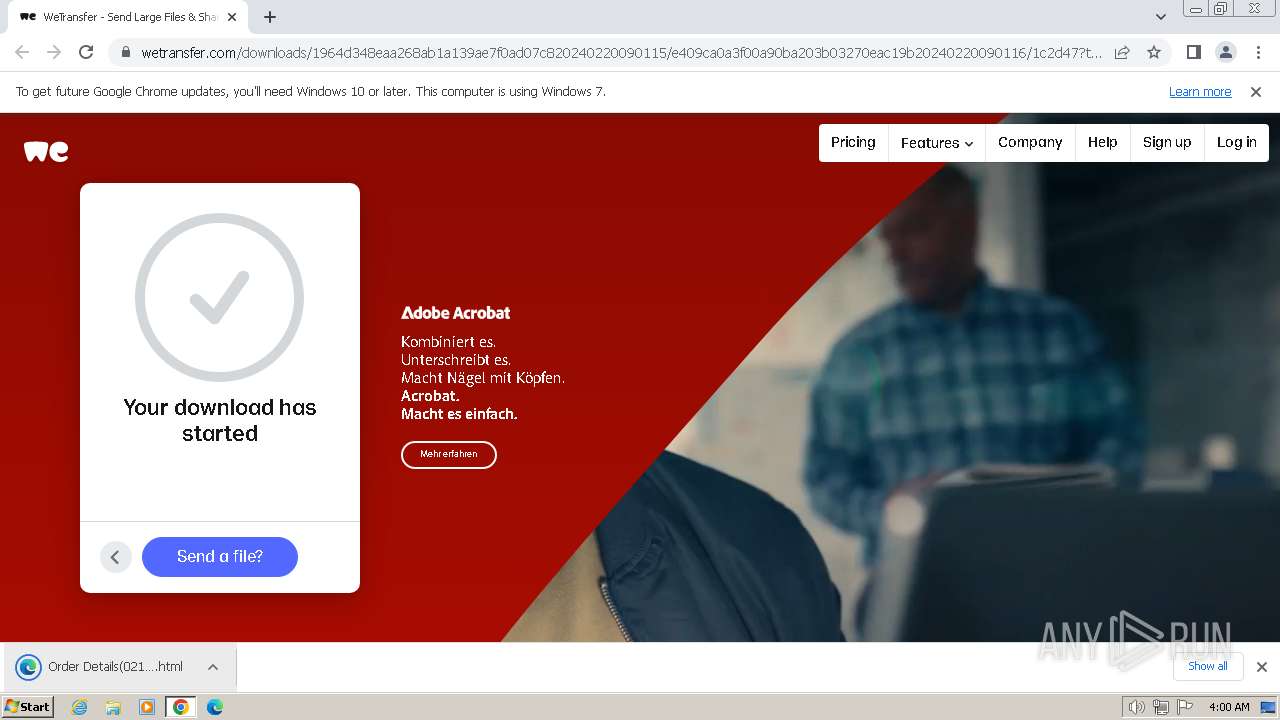1280x720 pixels.
Task: Dismiss the Chrome update notice
Action: [x=1256, y=91]
